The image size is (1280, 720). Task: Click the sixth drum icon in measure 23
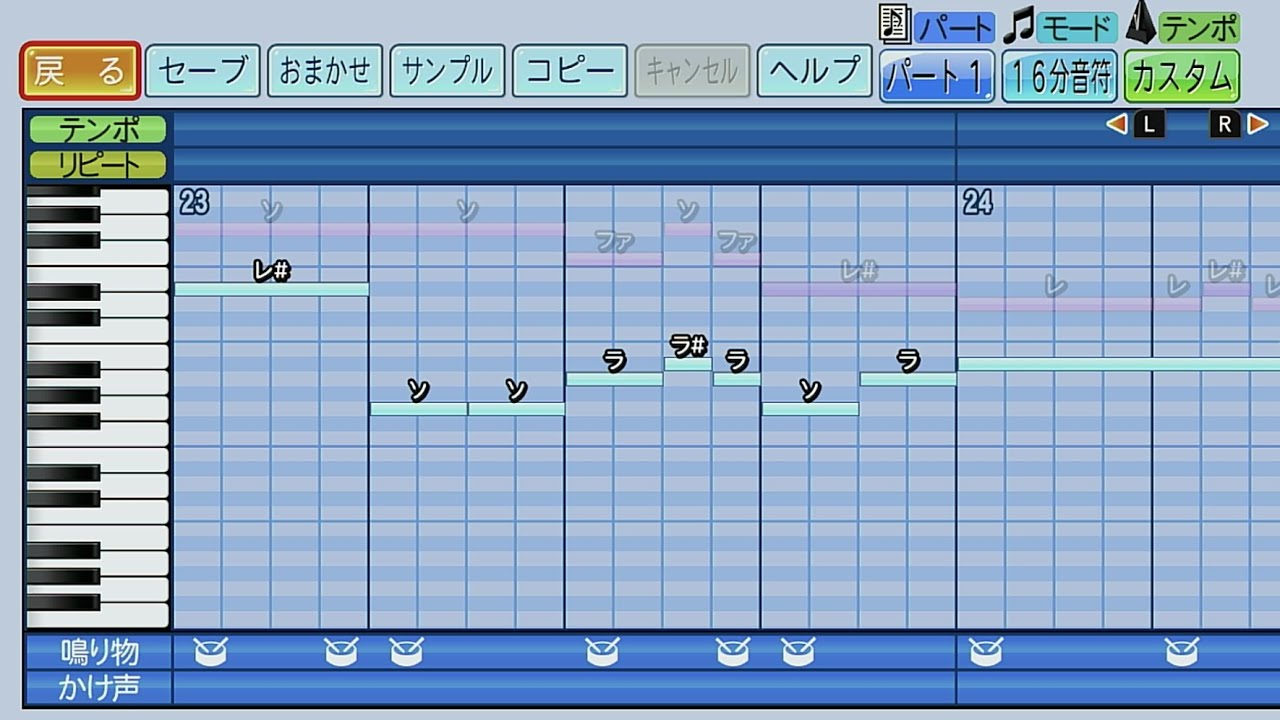click(x=798, y=653)
